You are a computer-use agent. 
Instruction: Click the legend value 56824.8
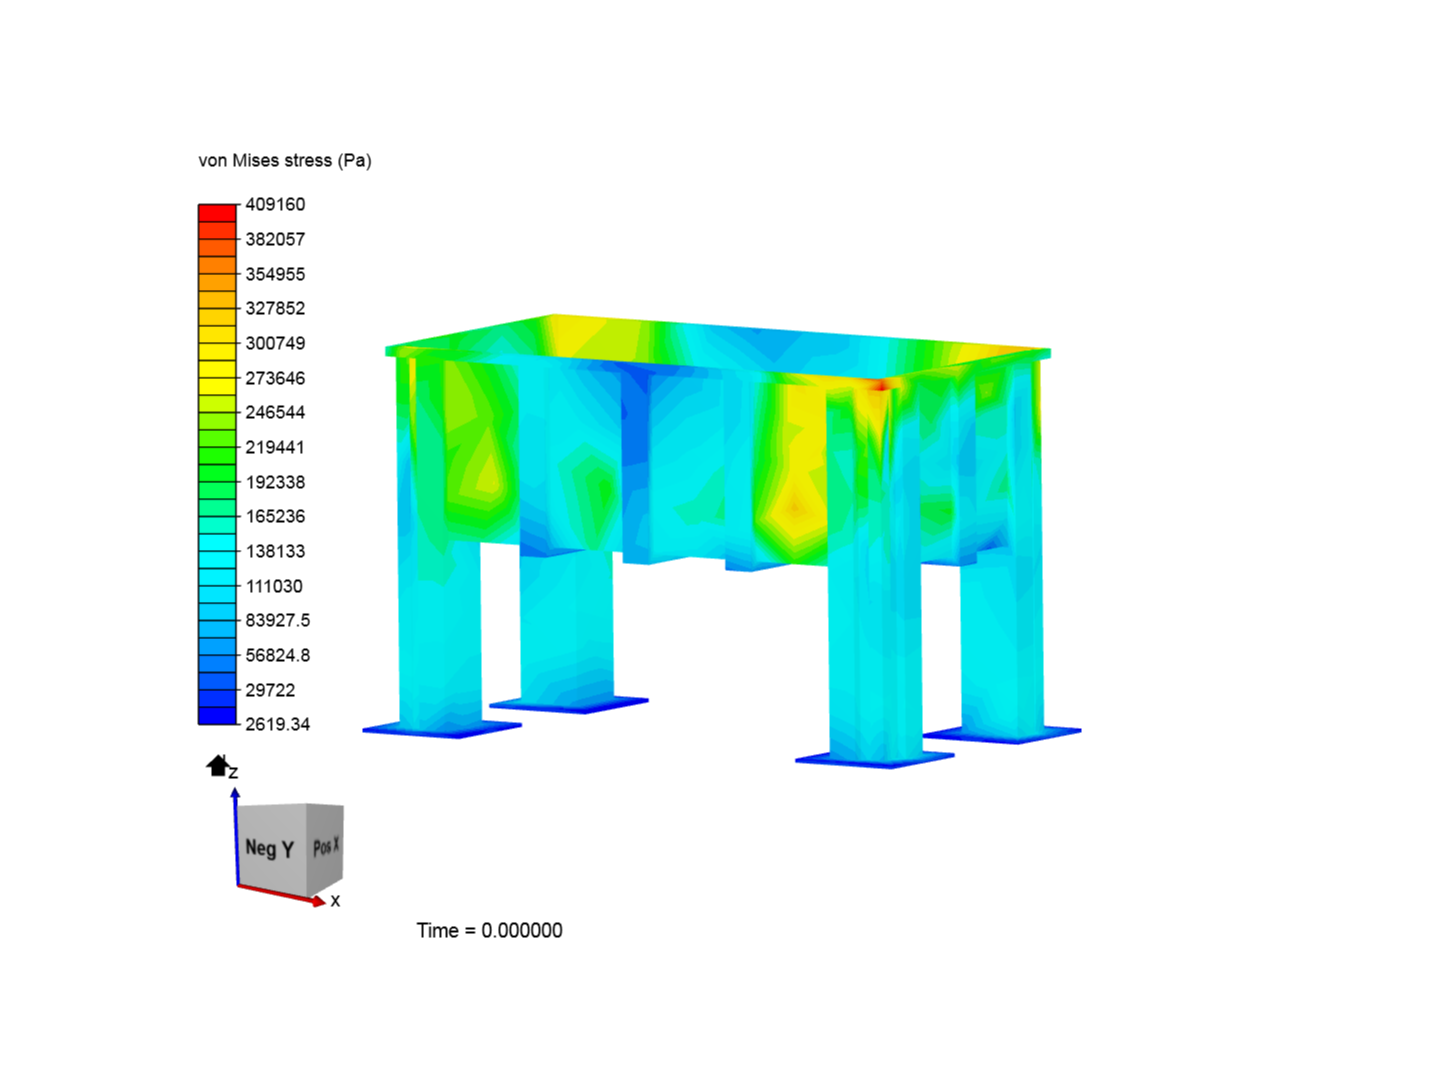point(278,655)
